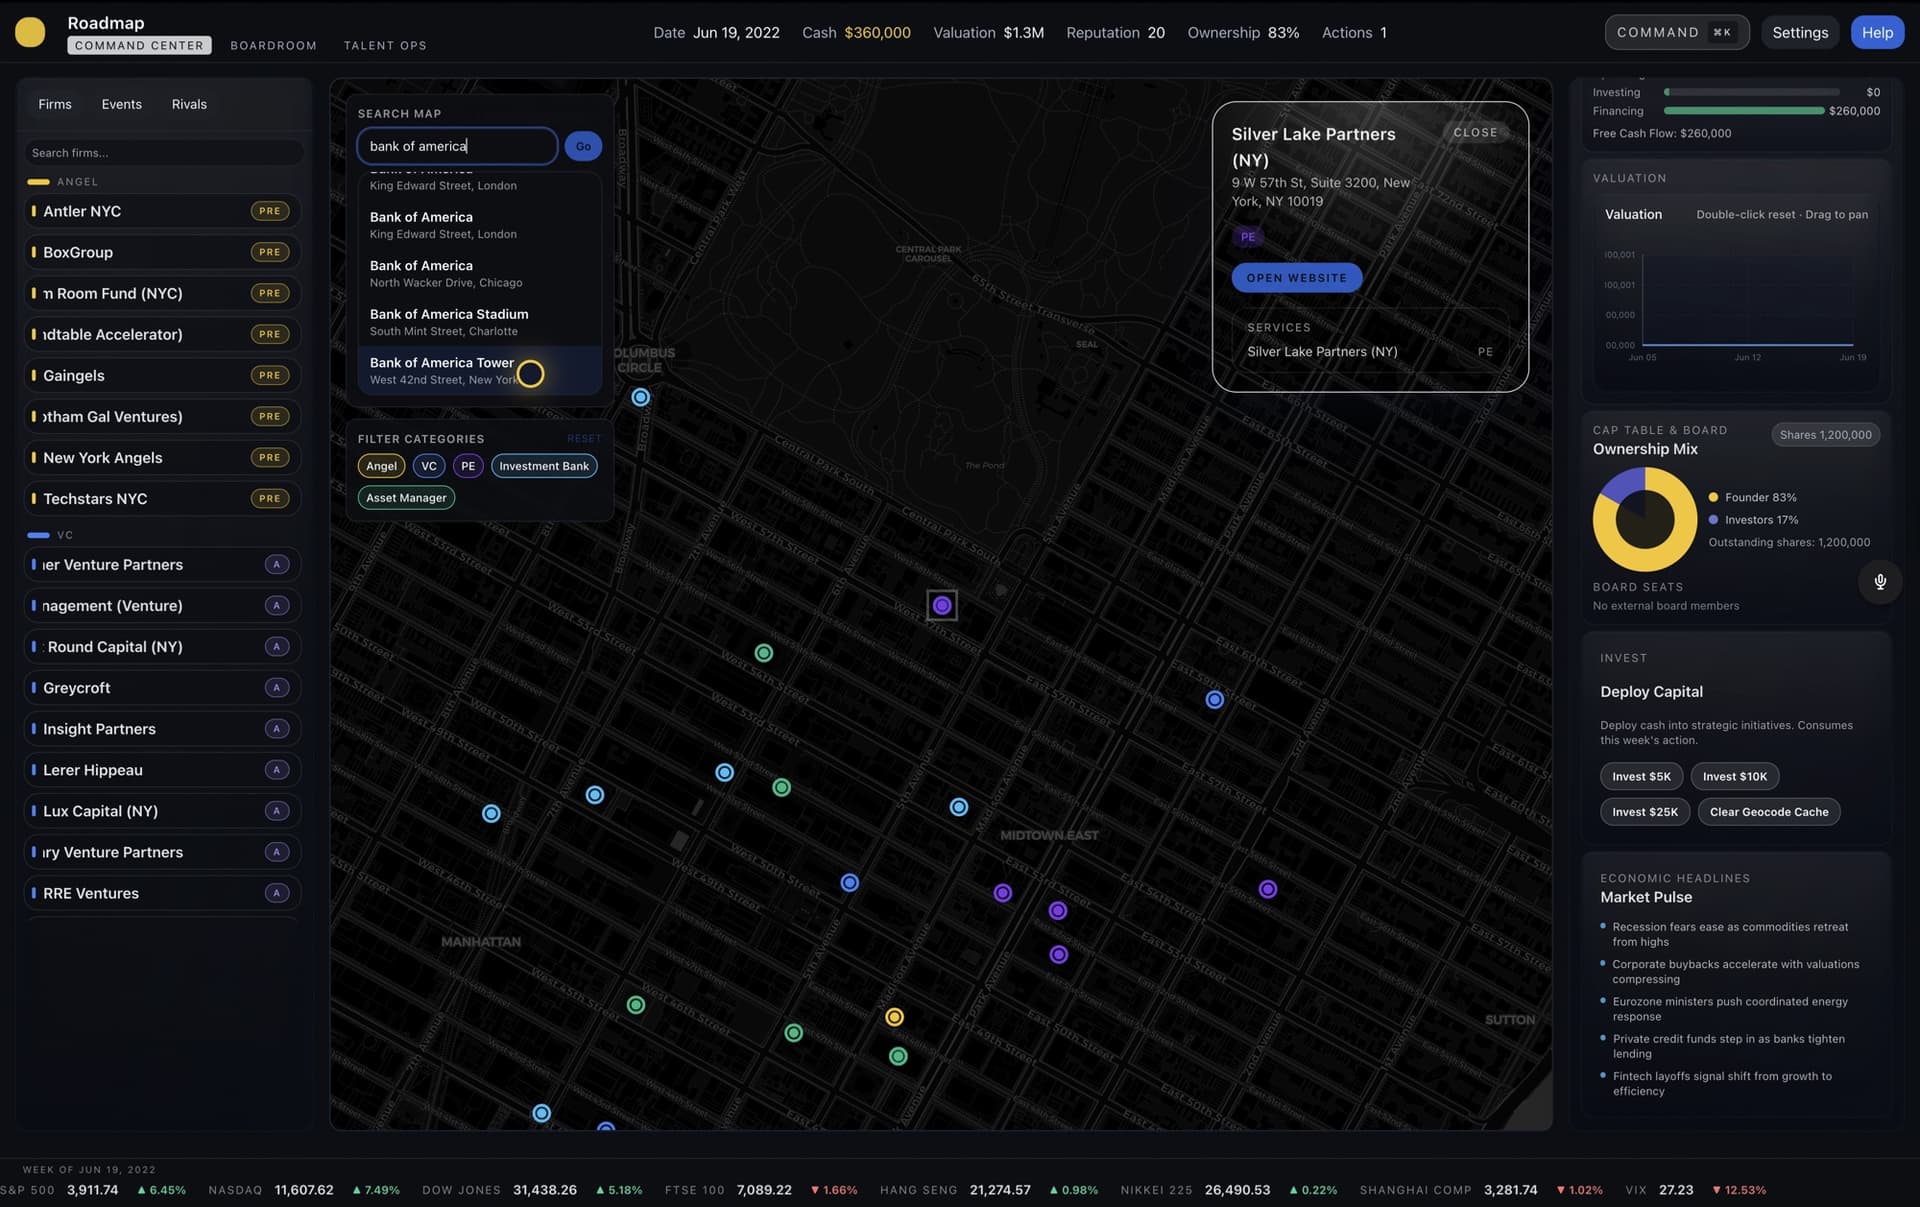Select a green pin near Manhattan label
1920x1207 pixels.
tap(636, 1004)
